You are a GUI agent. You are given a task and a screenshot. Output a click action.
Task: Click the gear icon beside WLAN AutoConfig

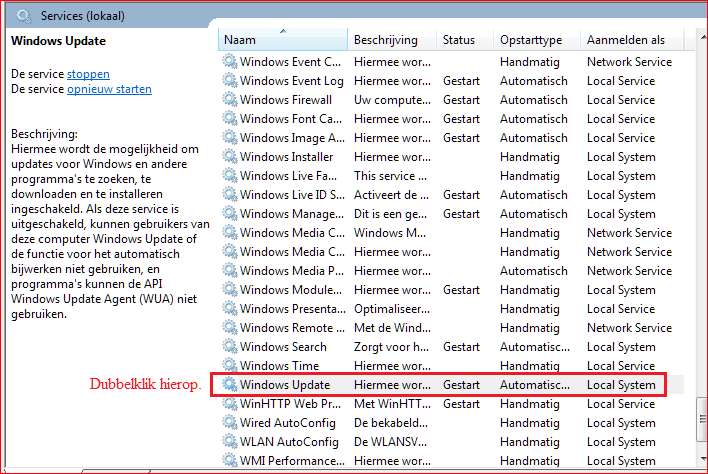pos(230,442)
